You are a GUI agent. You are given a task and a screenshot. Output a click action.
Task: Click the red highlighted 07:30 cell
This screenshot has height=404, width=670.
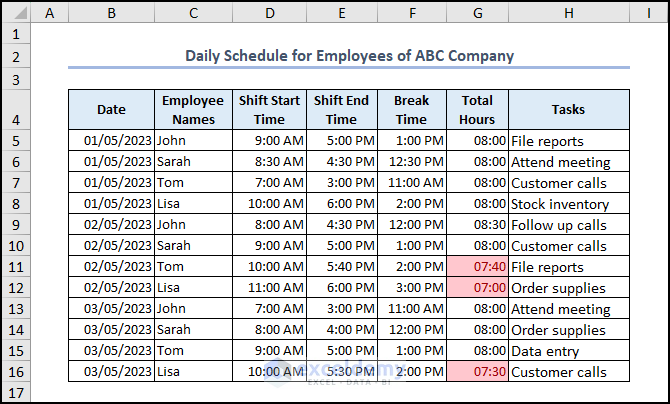click(x=478, y=372)
